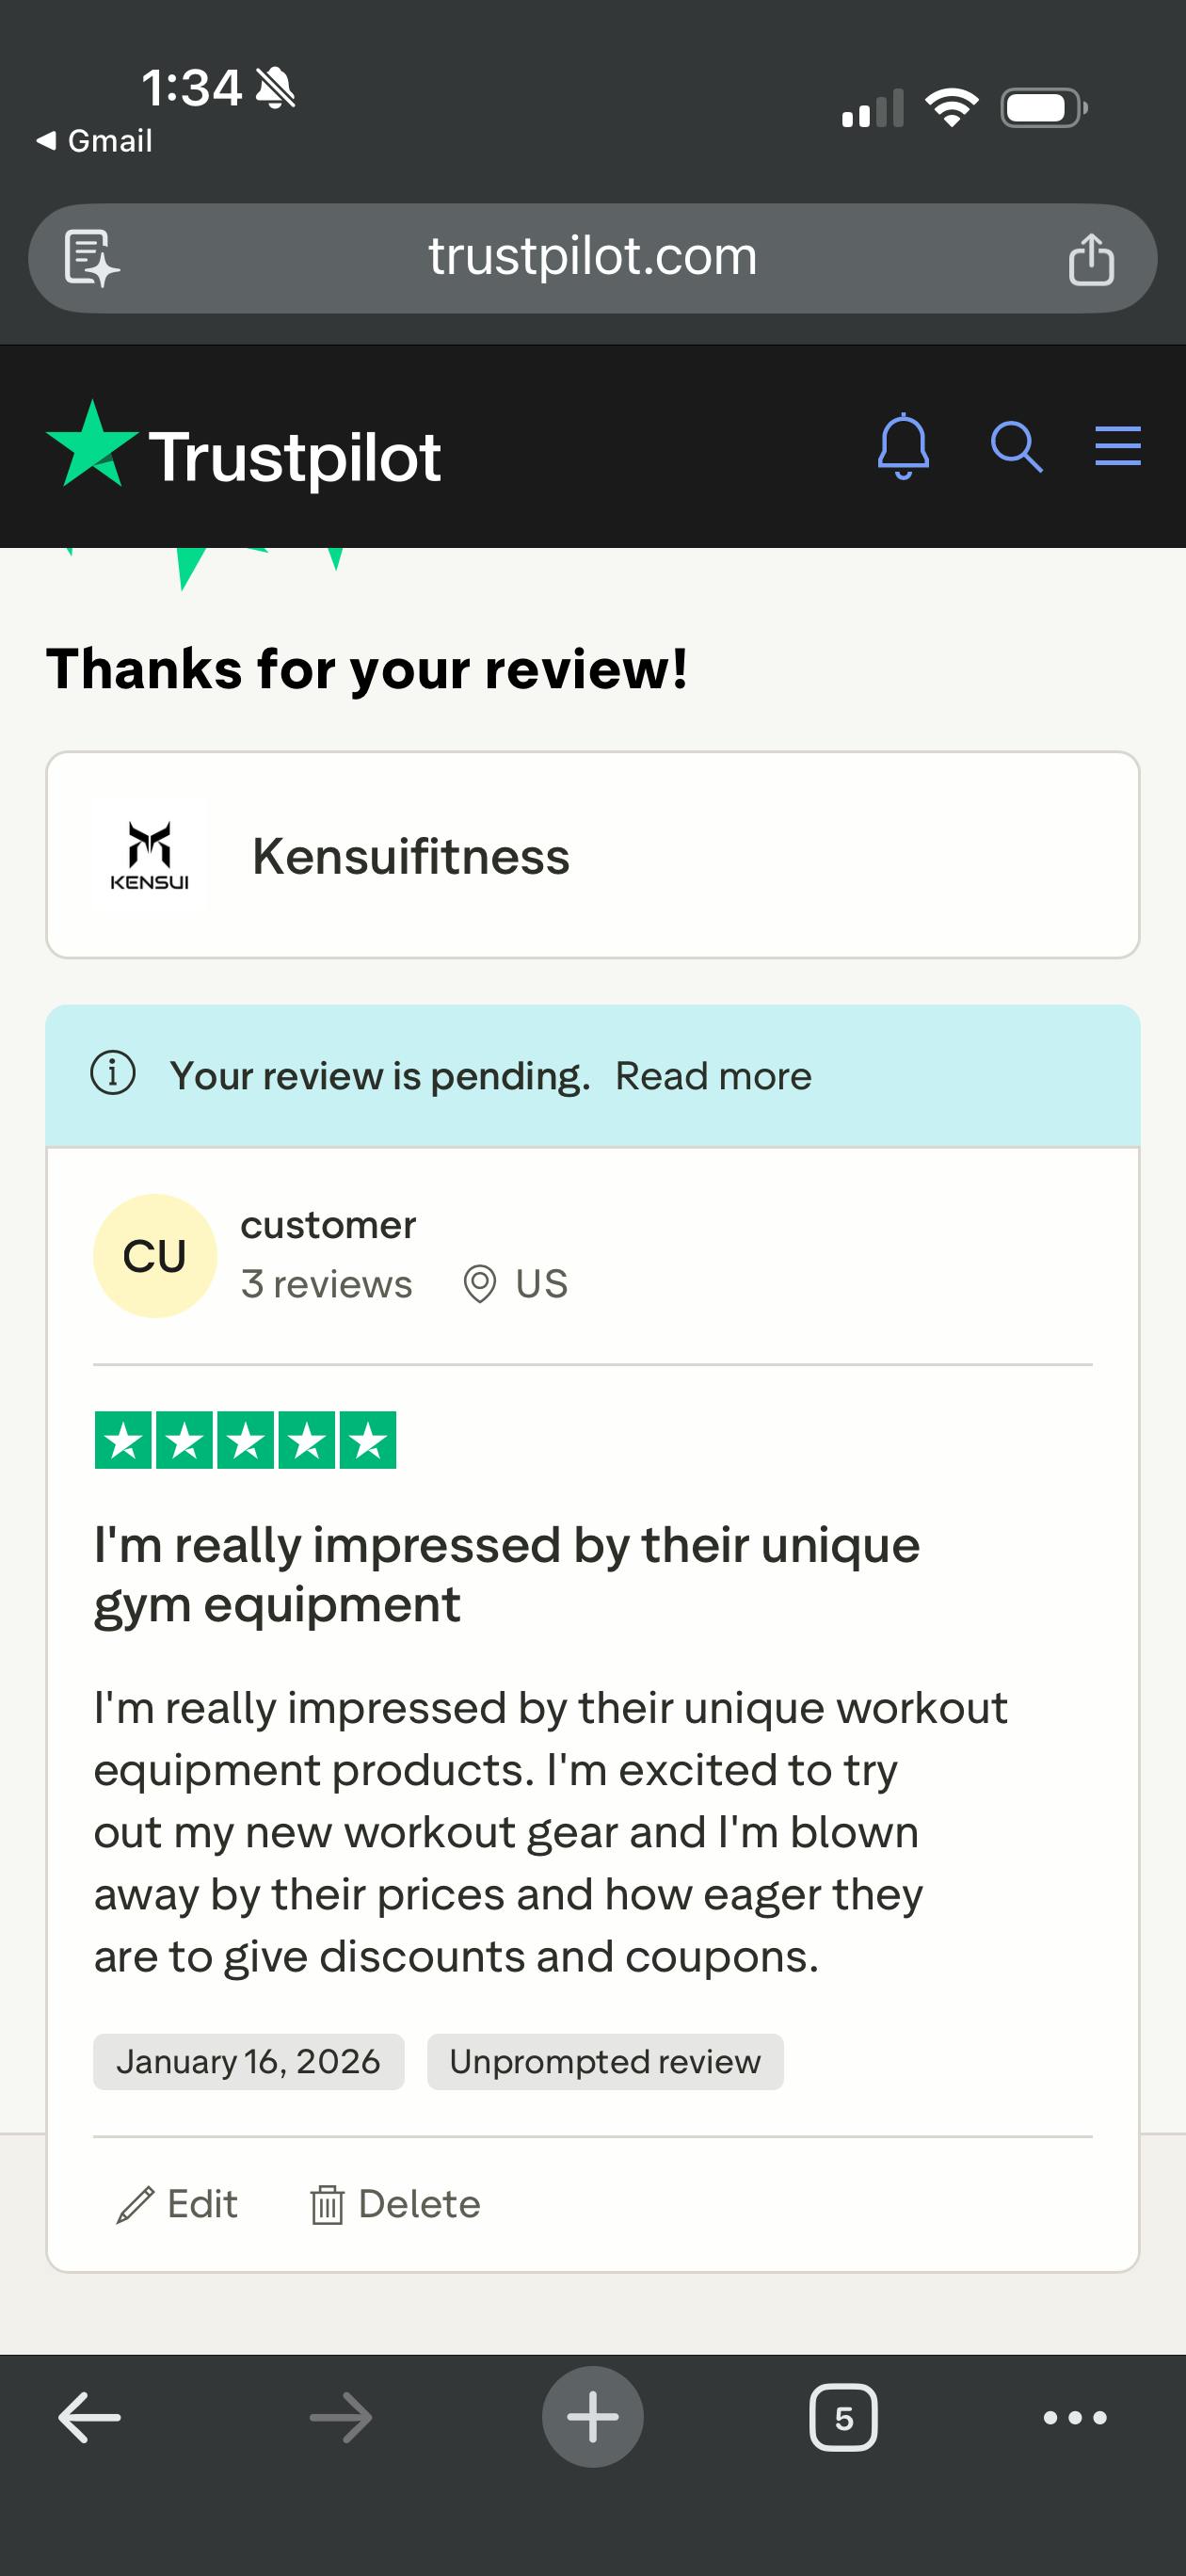Delete the submitted review

click(396, 2205)
